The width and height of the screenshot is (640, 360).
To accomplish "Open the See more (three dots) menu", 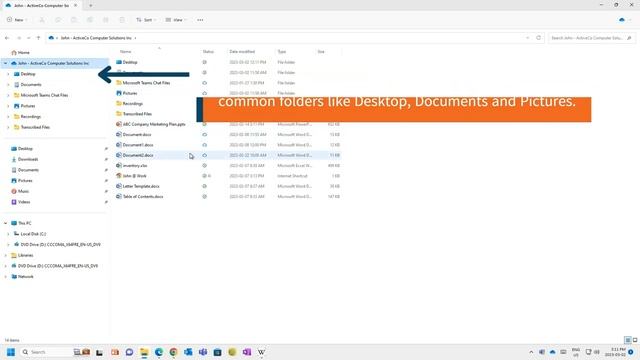I will tap(200, 20).
